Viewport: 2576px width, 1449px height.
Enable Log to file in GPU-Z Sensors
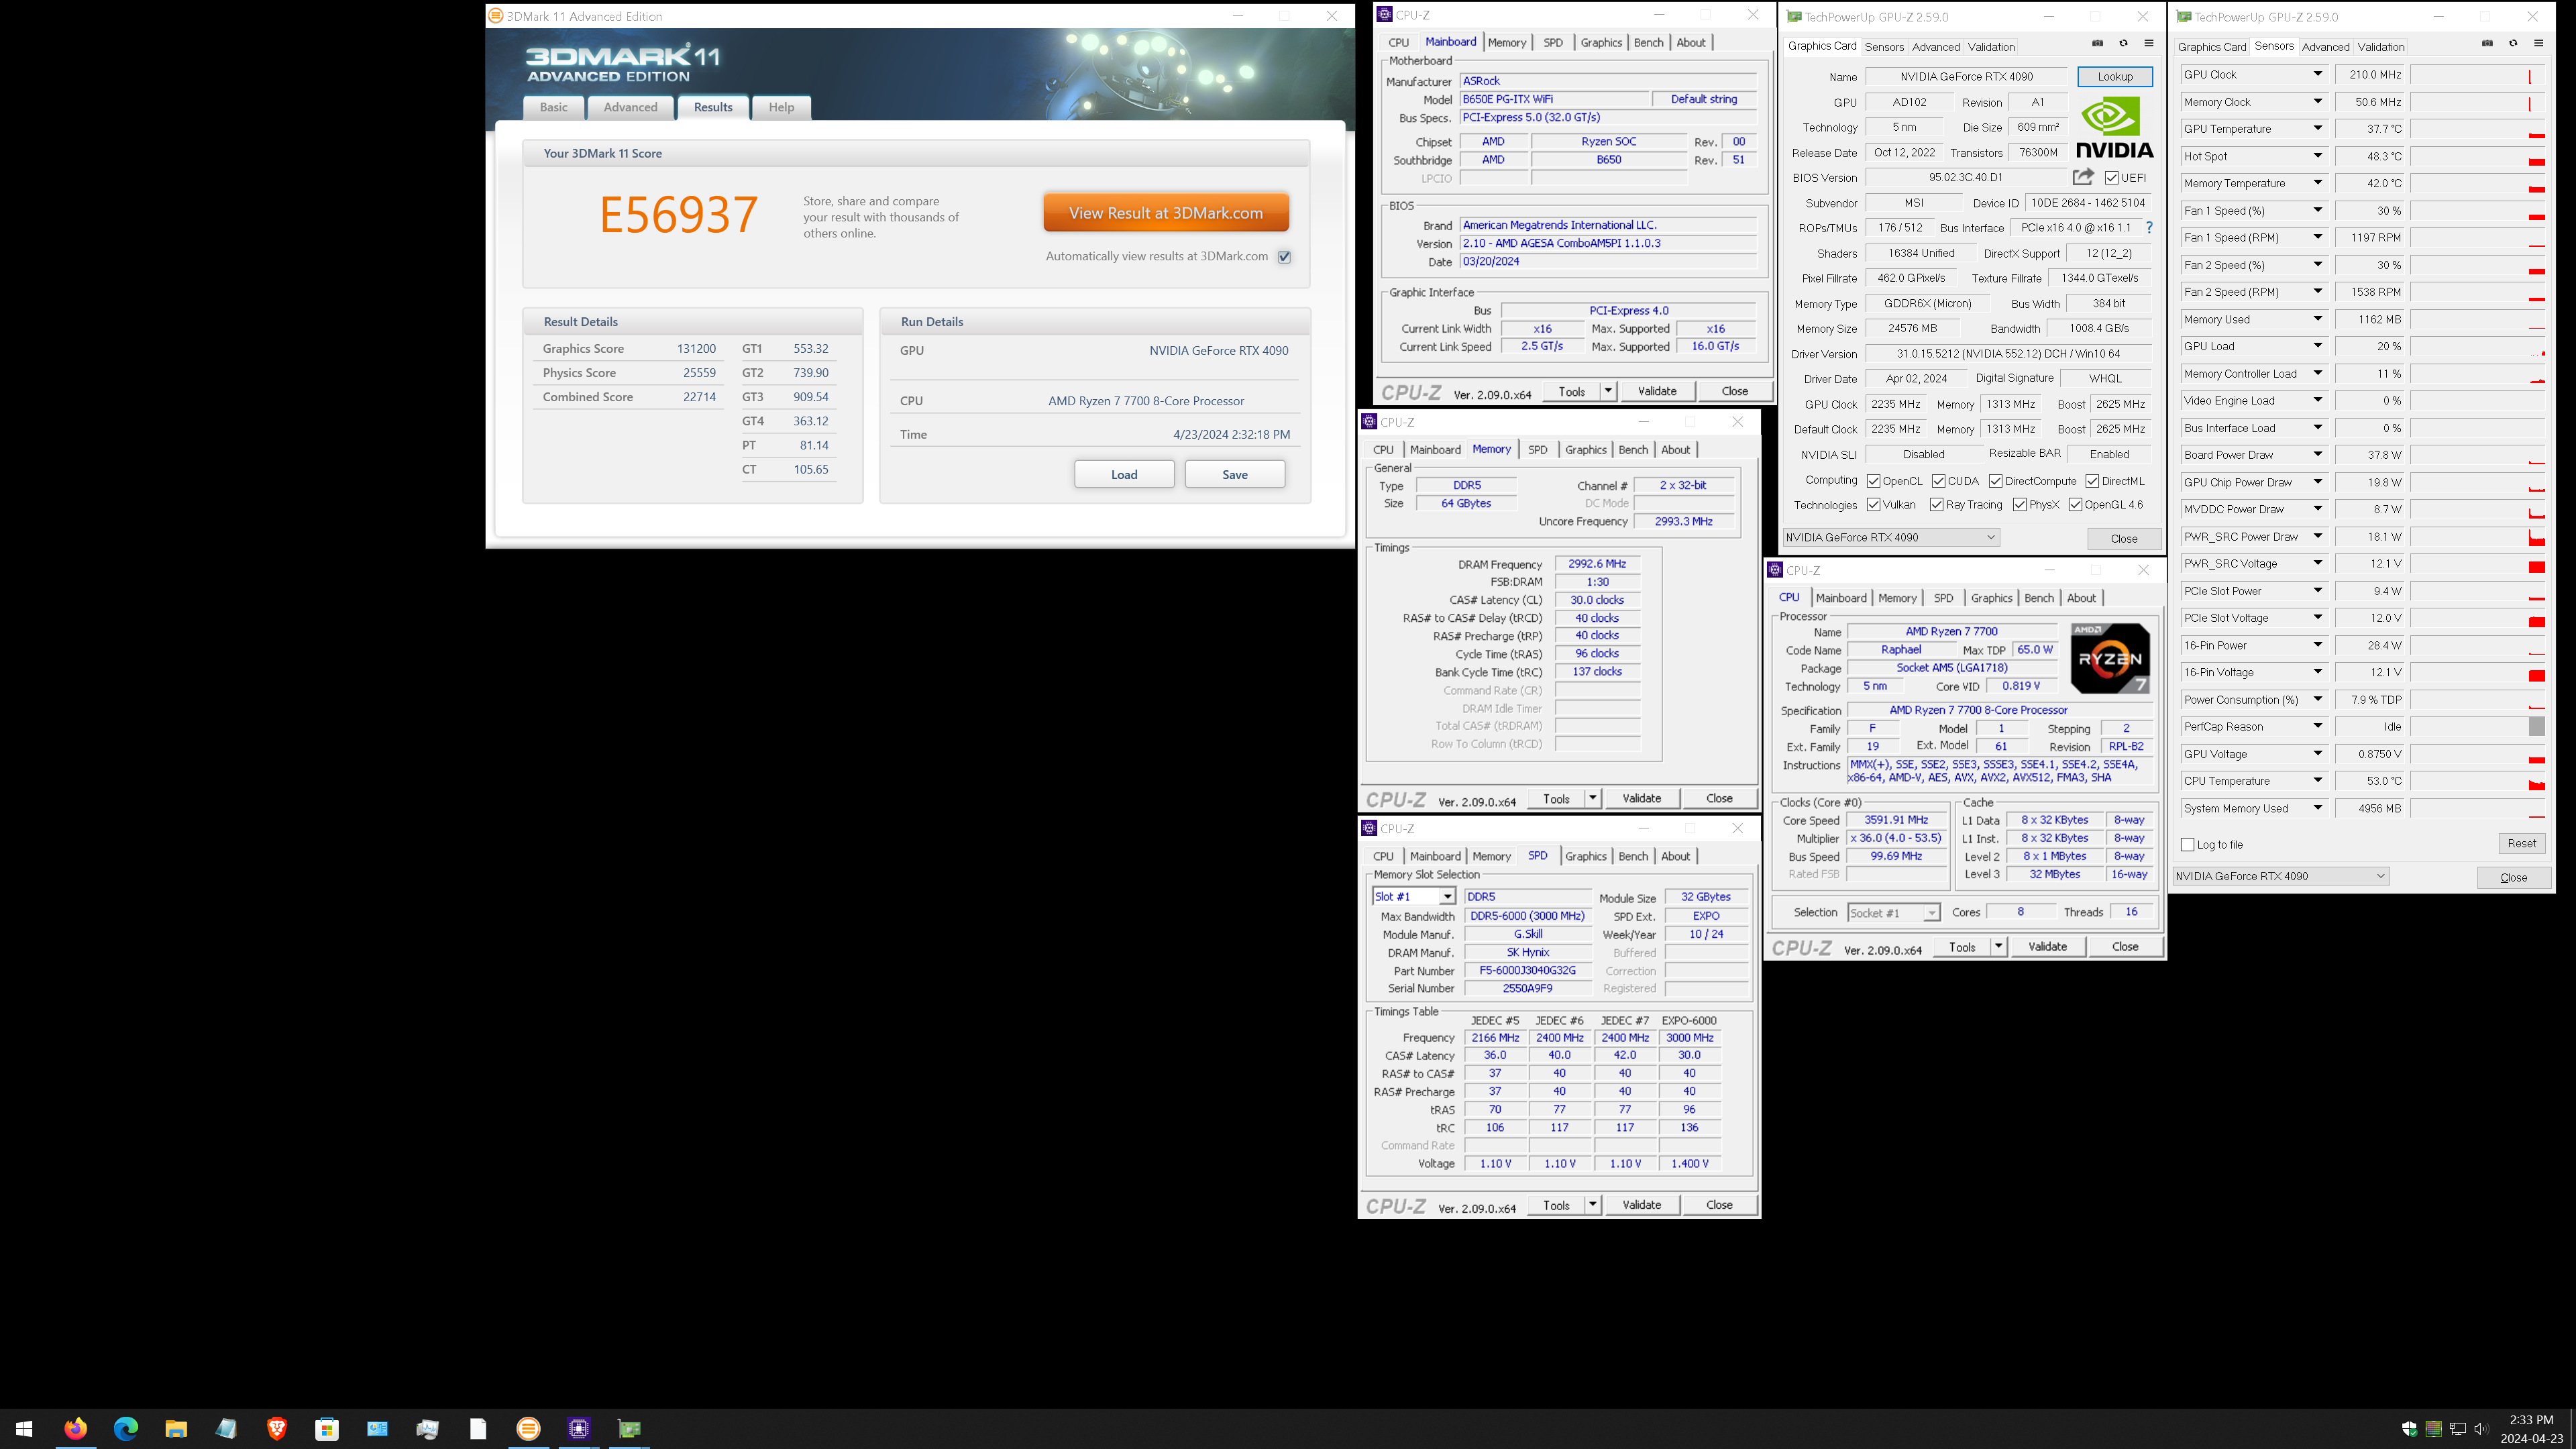[2187, 845]
